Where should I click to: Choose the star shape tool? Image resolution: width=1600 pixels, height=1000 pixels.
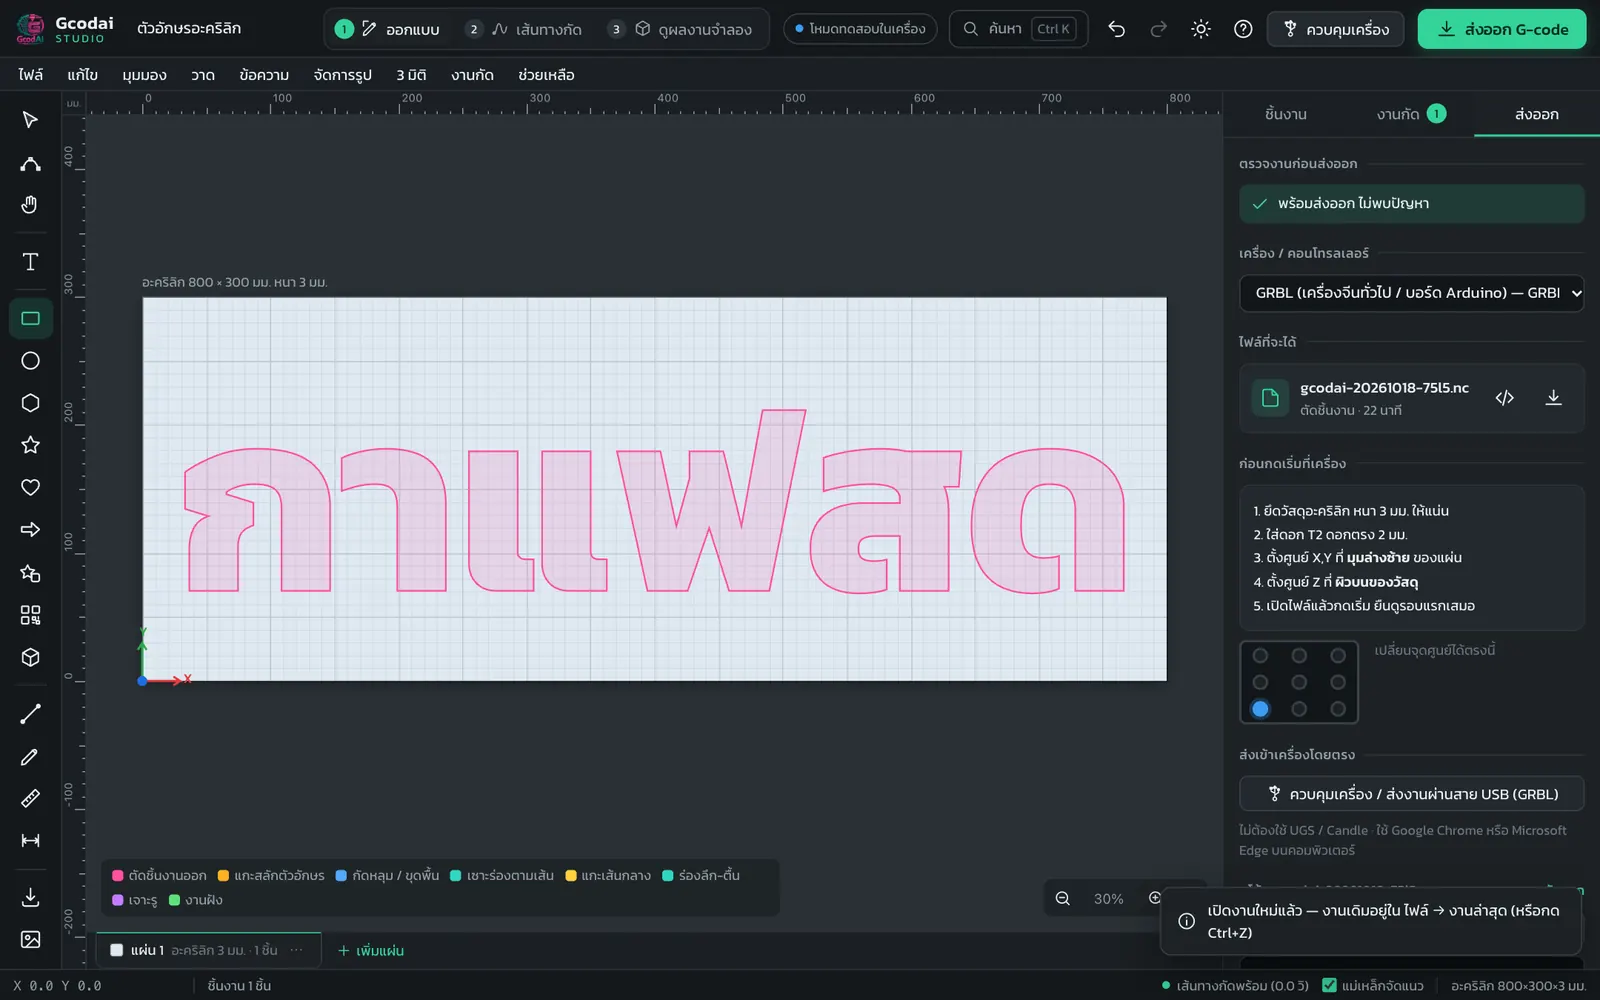coord(30,445)
